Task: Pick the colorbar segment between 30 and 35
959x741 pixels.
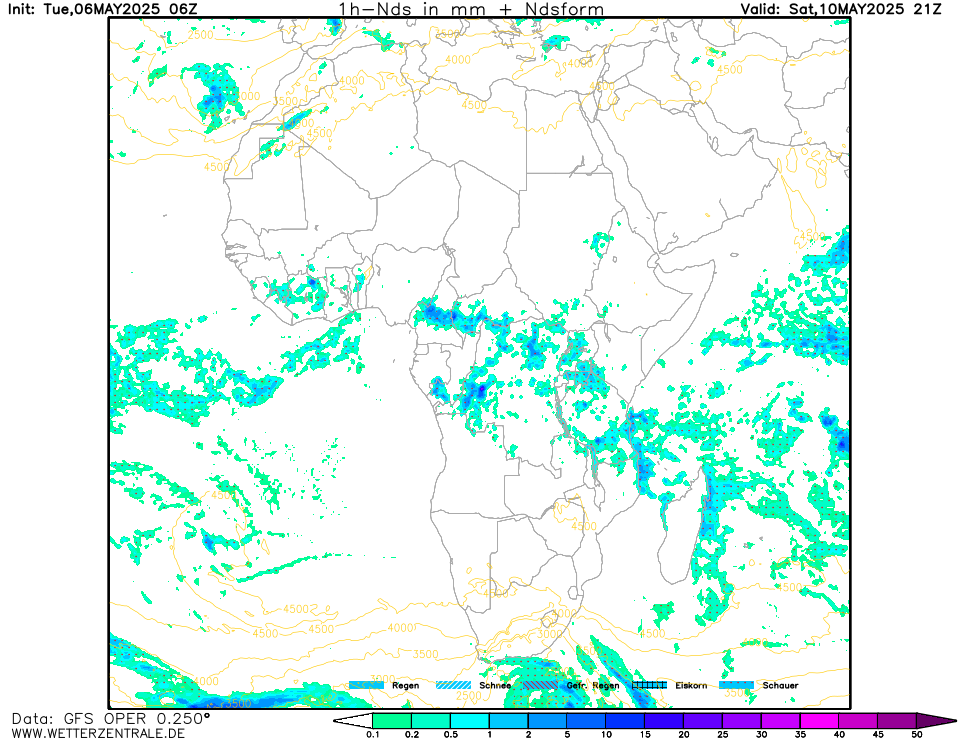Action: tap(780, 721)
